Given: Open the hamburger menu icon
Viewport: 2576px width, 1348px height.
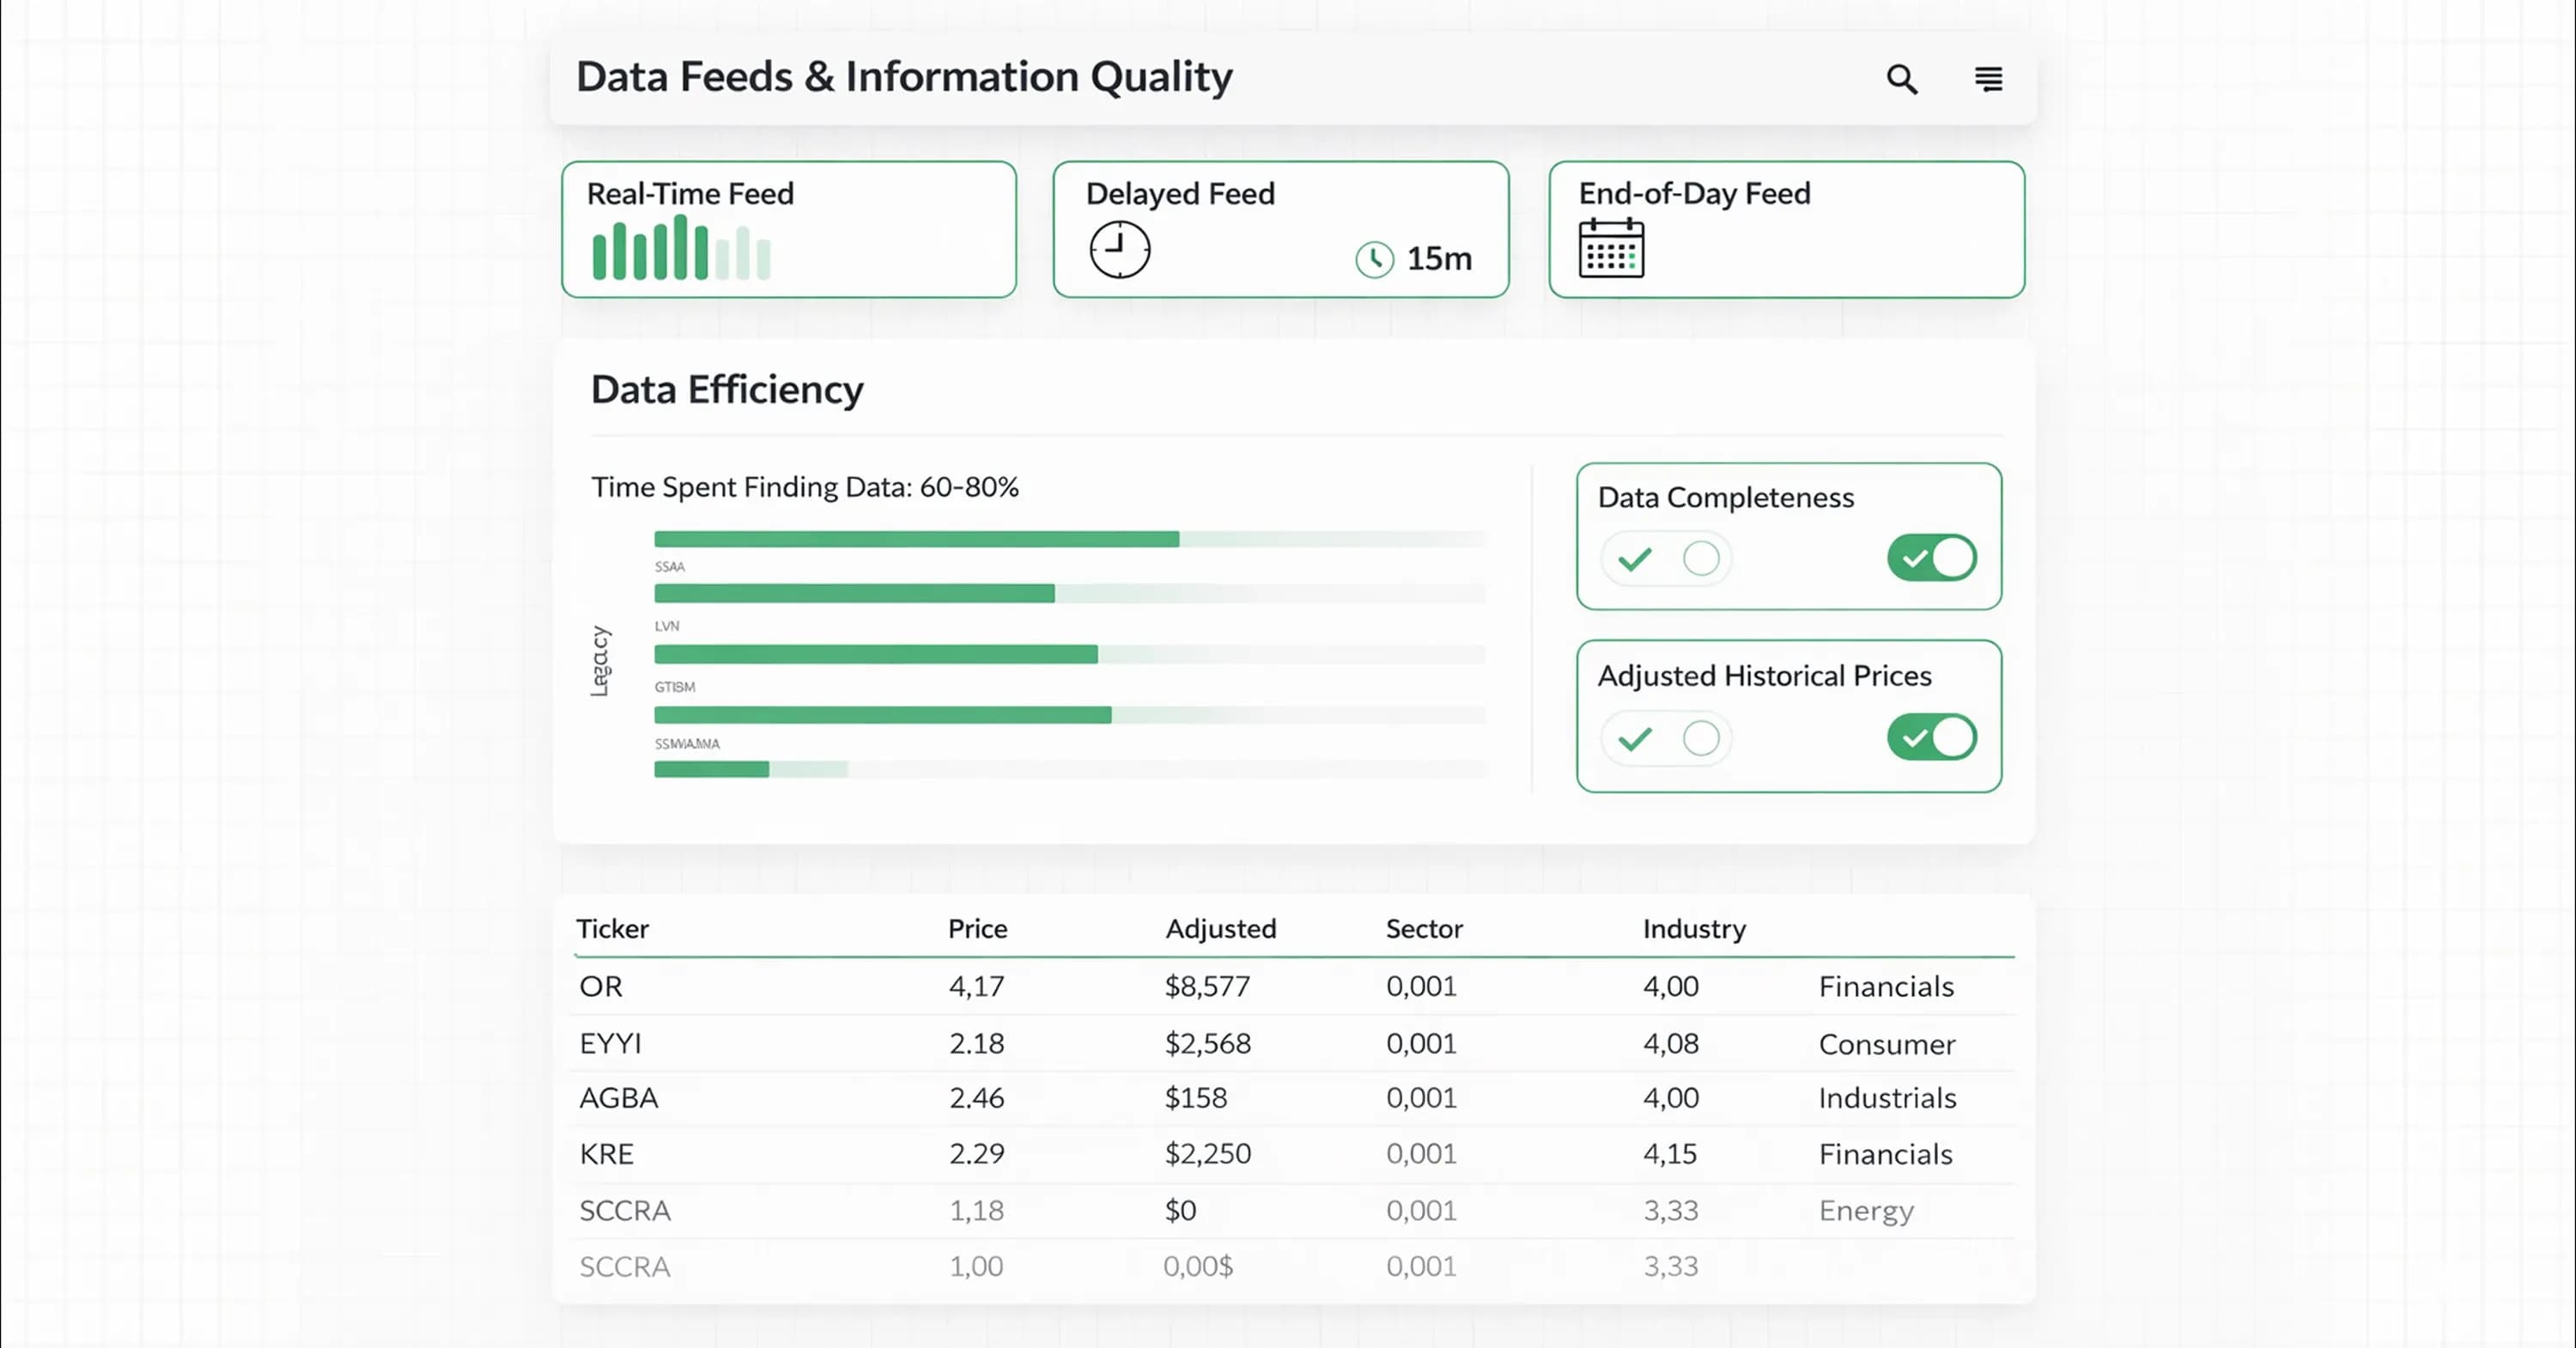Looking at the screenshot, I should (x=1988, y=79).
